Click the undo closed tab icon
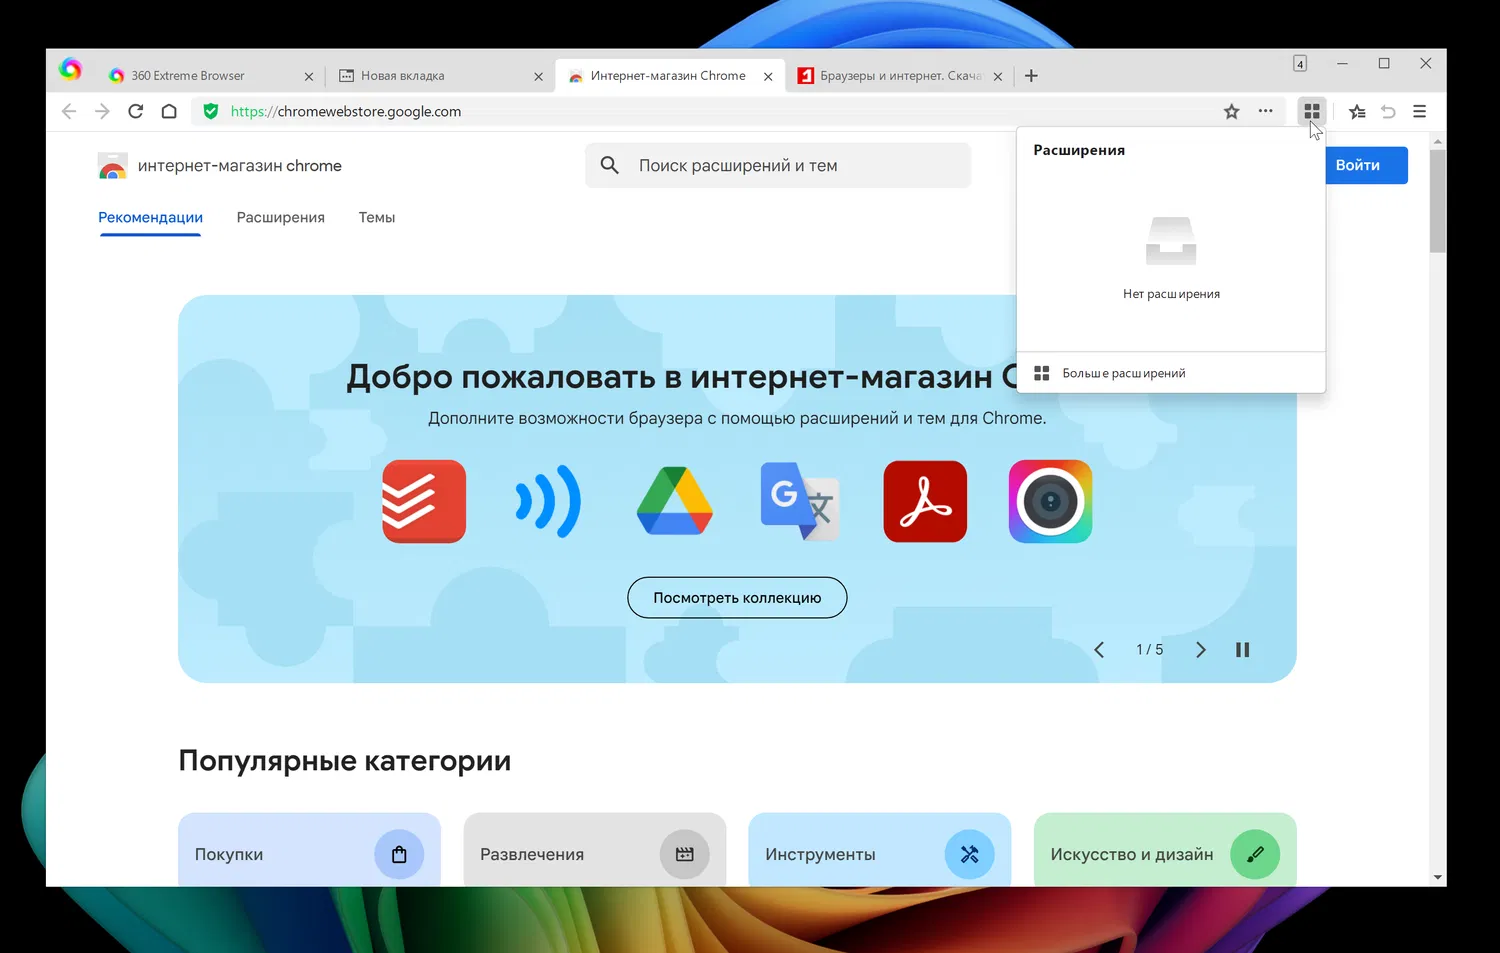The width and height of the screenshot is (1500, 953). coord(1388,111)
